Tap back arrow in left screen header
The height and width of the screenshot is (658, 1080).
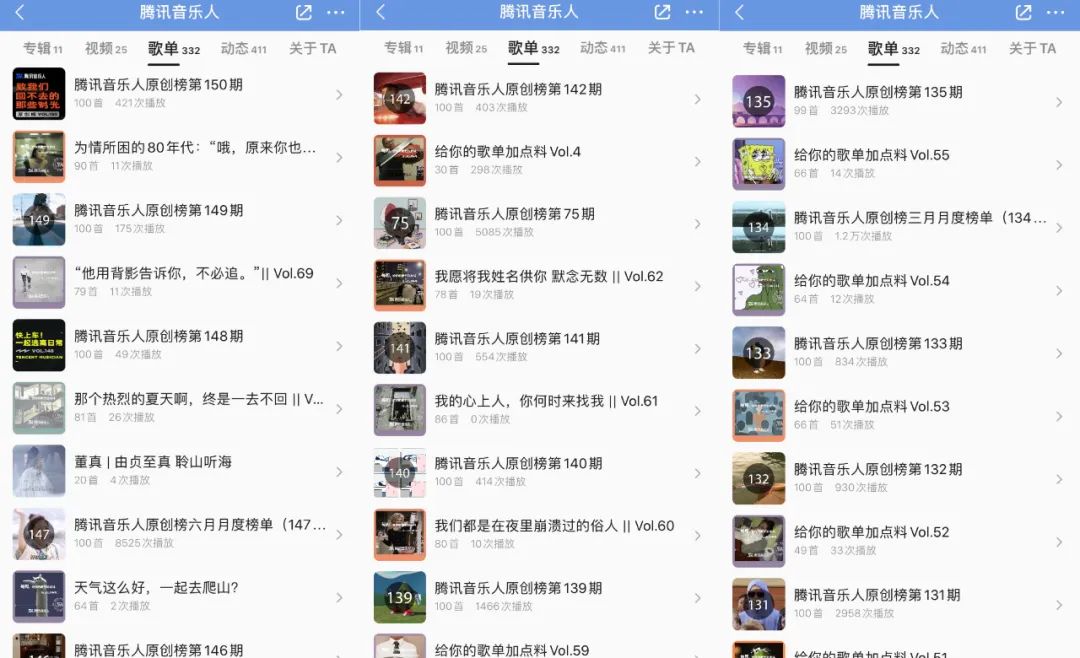[x=19, y=12]
